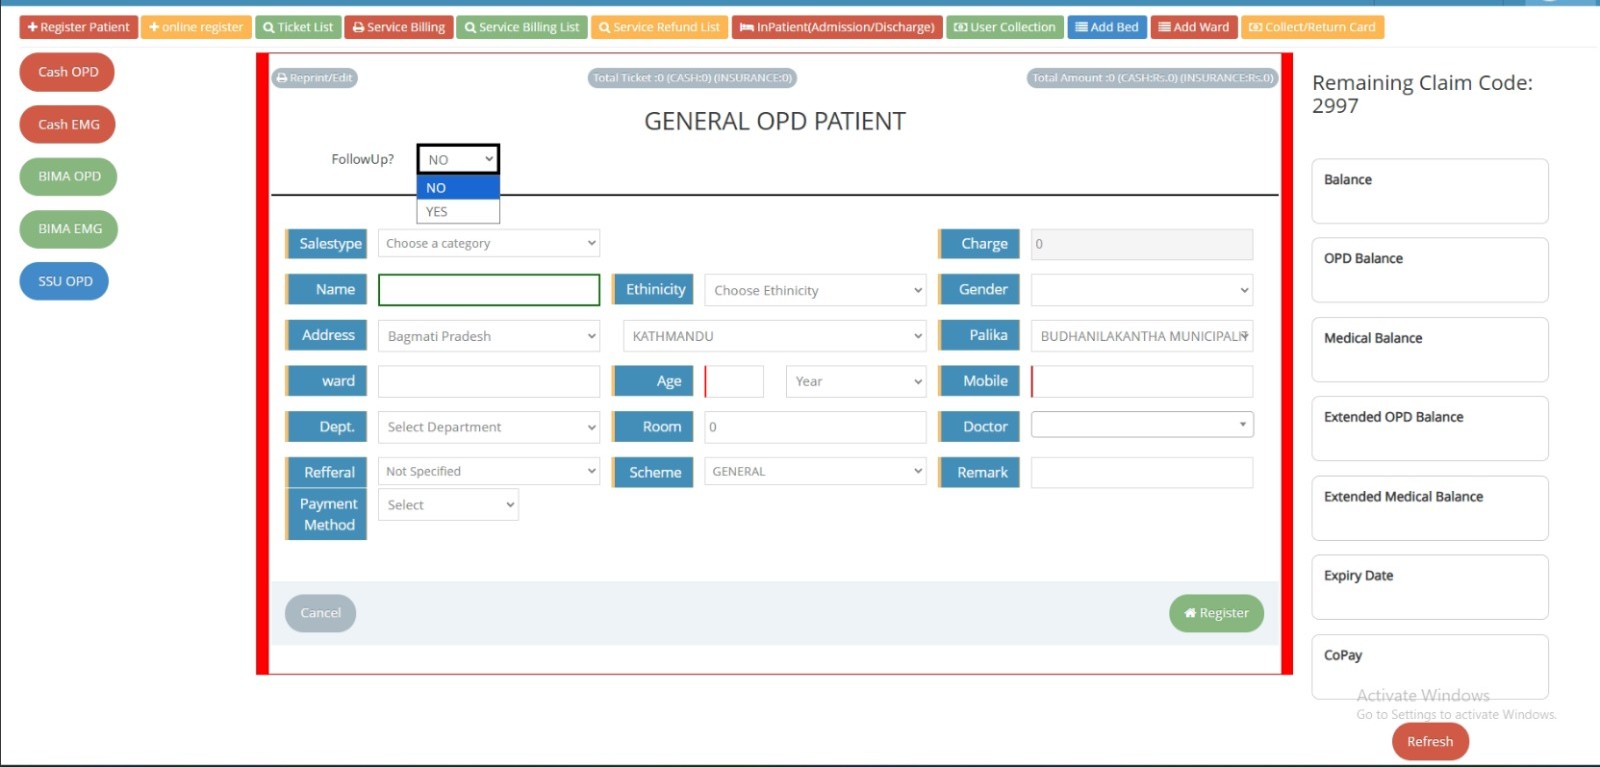
Task: Open Service Billing List
Action: click(521, 27)
